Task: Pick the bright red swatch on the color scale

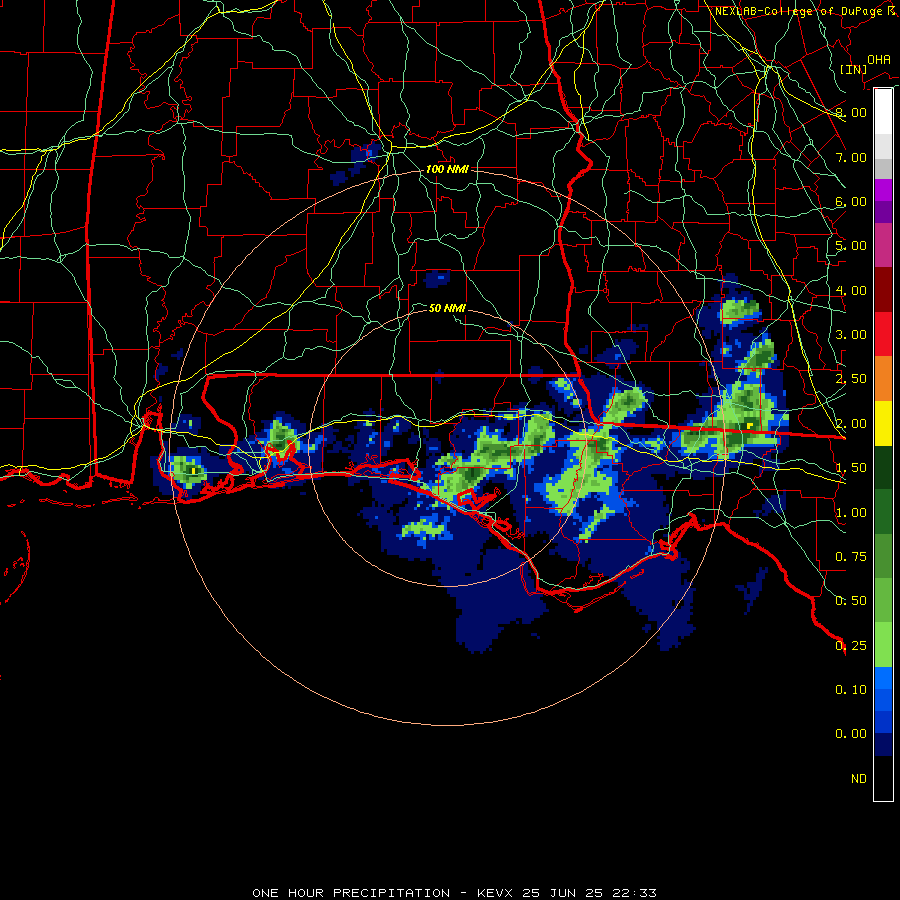Action: 883,334
